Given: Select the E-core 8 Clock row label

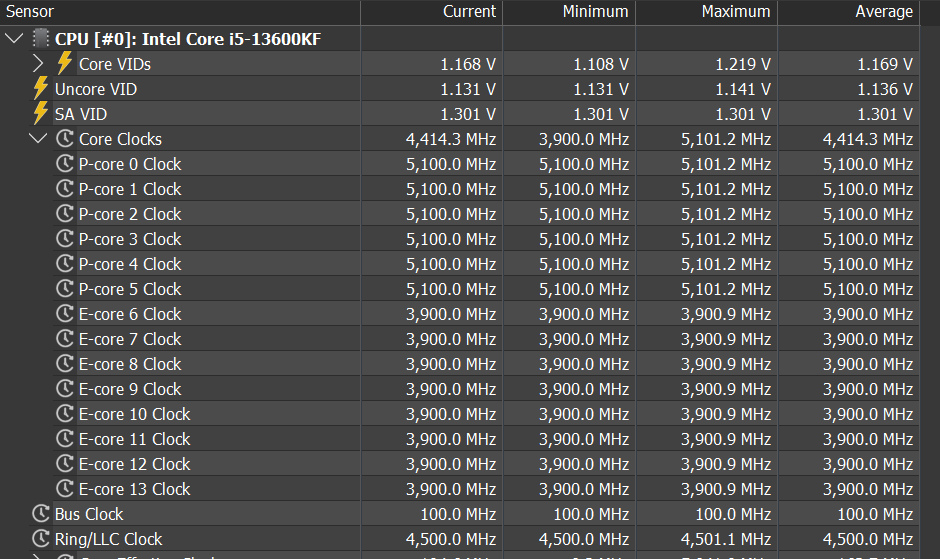Looking at the screenshot, I should (130, 364).
